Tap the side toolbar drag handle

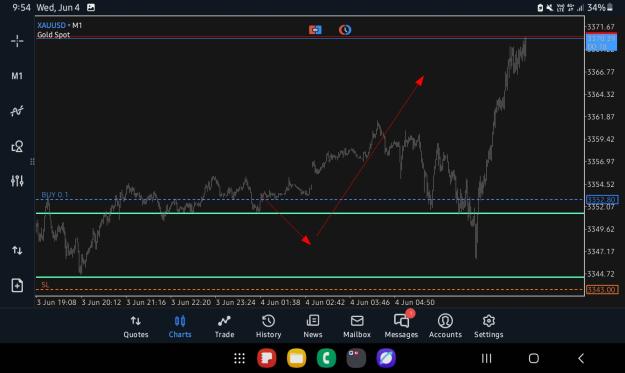pyautogui.click(x=32, y=161)
